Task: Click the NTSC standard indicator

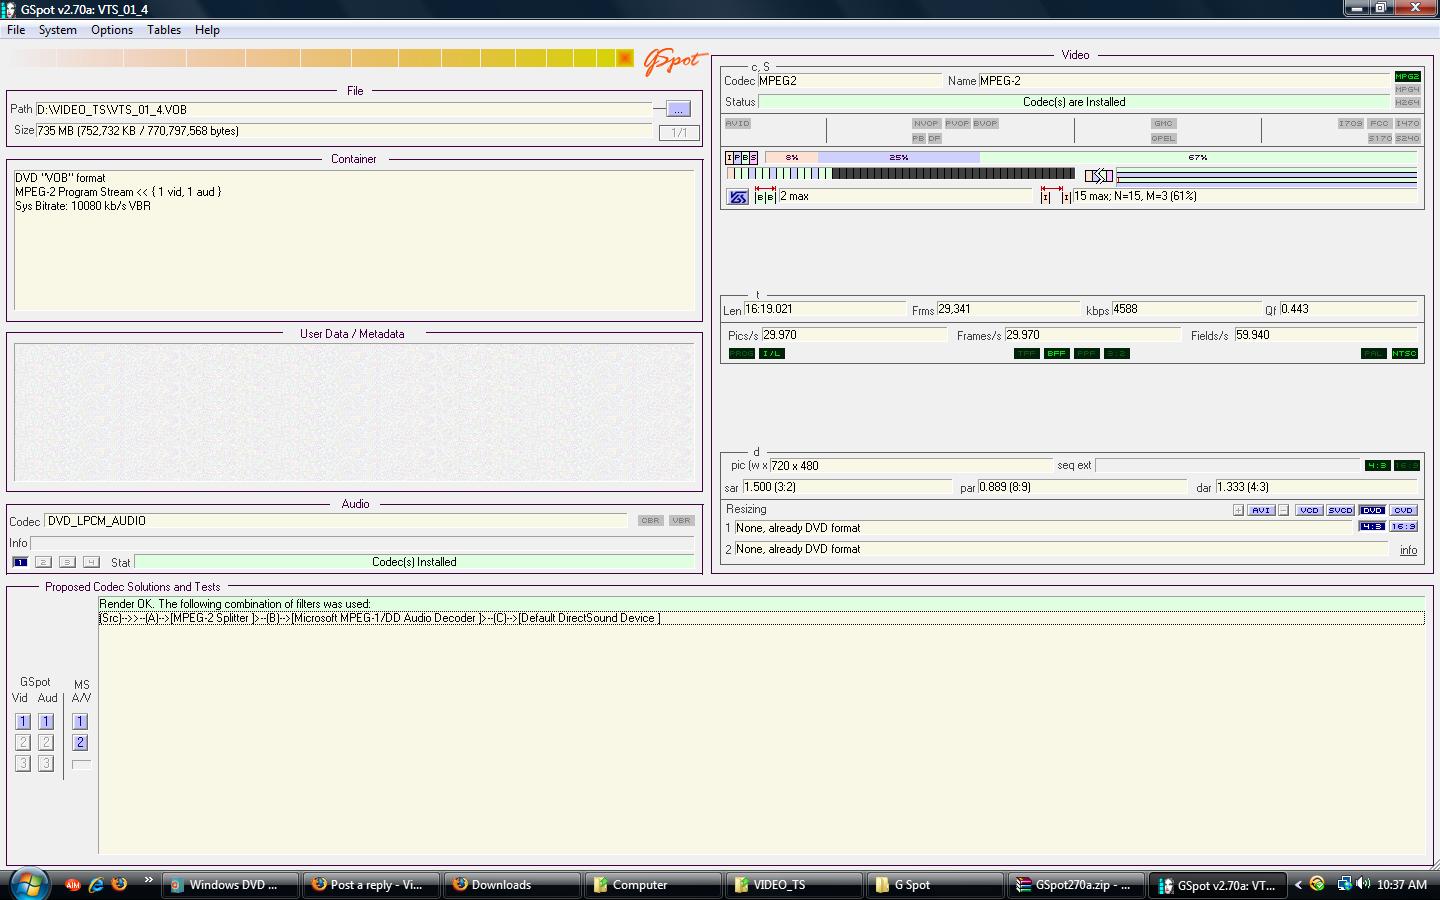Action: tap(1404, 353)
